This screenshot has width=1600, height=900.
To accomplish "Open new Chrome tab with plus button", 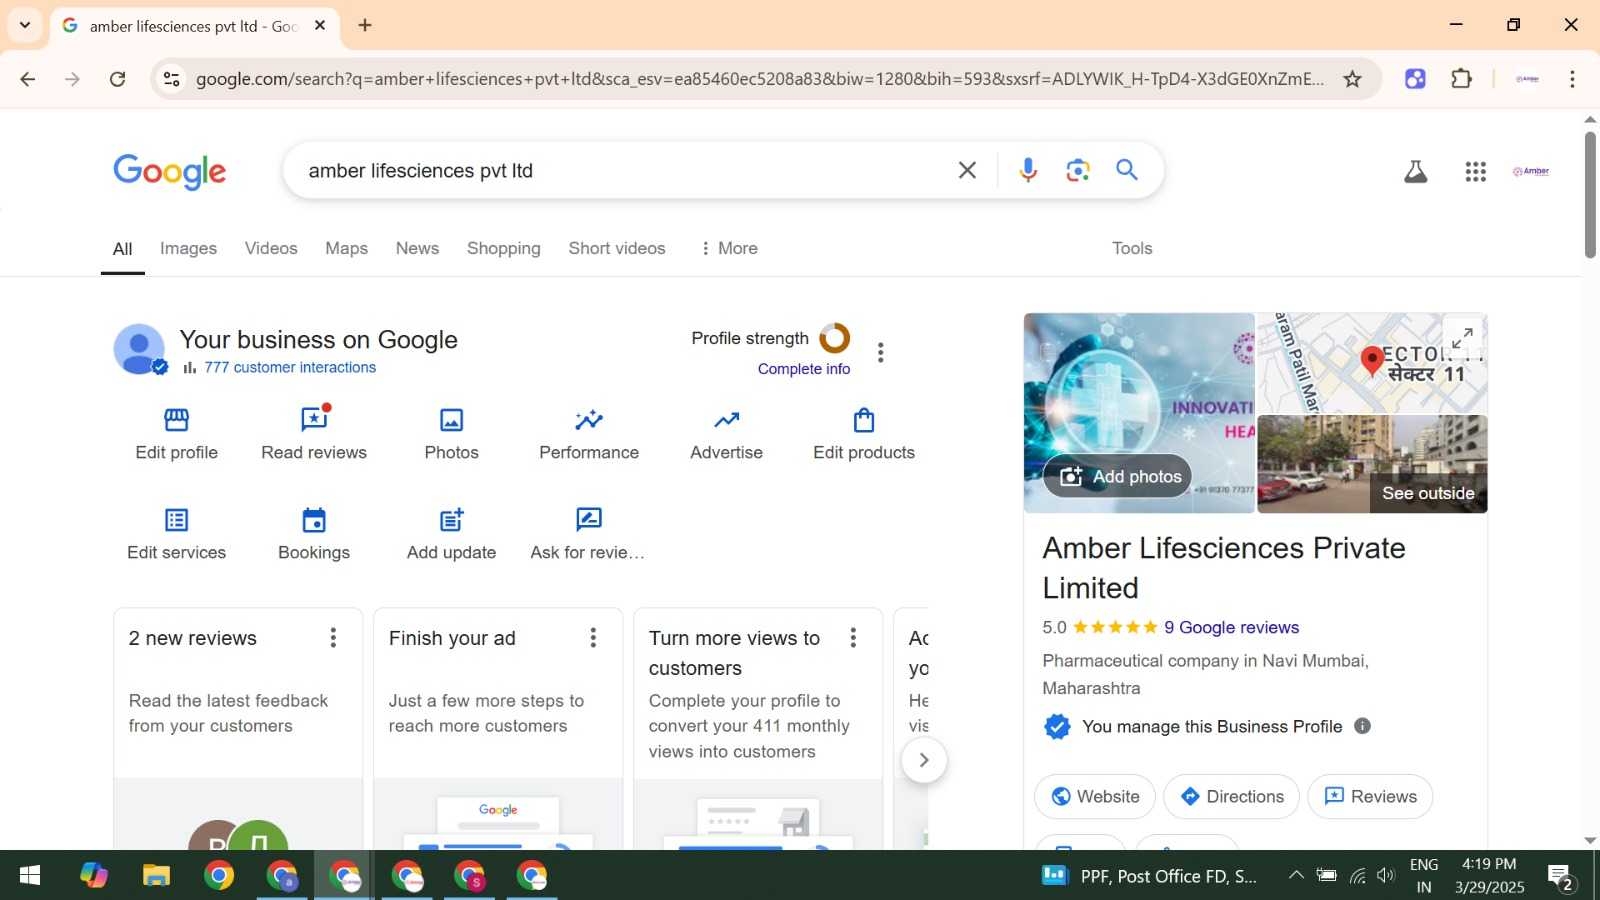I will [x=365, y=25].
